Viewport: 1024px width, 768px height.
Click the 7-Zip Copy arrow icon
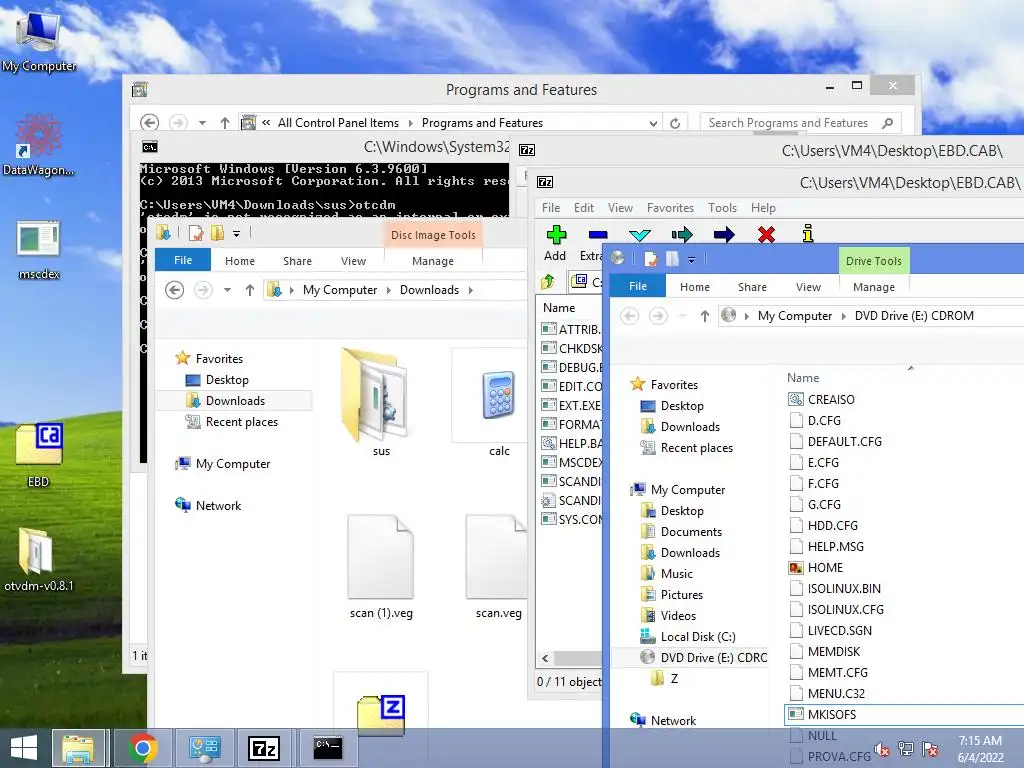pos(682,234)
